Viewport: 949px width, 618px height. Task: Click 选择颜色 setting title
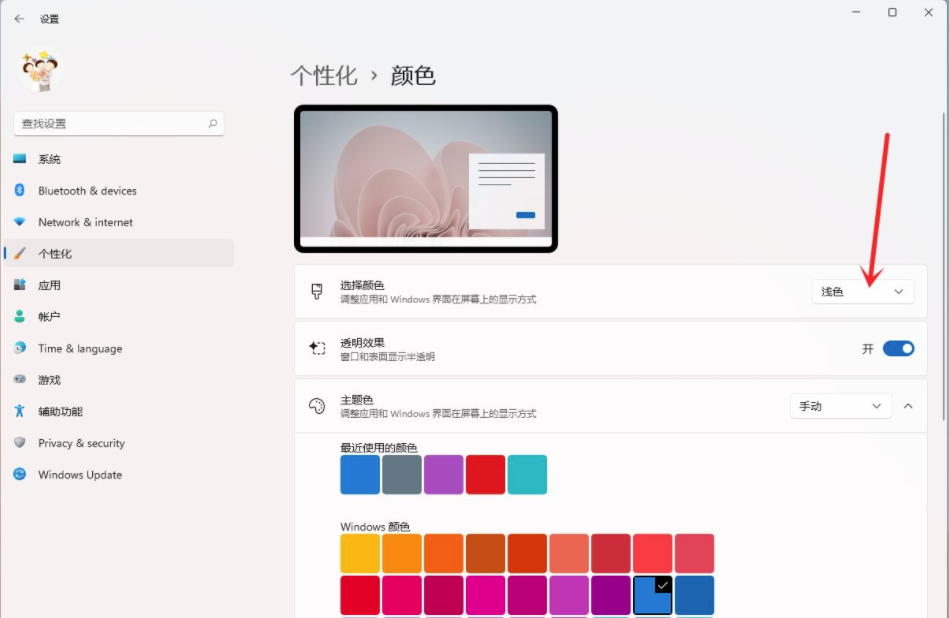(362, 285)
